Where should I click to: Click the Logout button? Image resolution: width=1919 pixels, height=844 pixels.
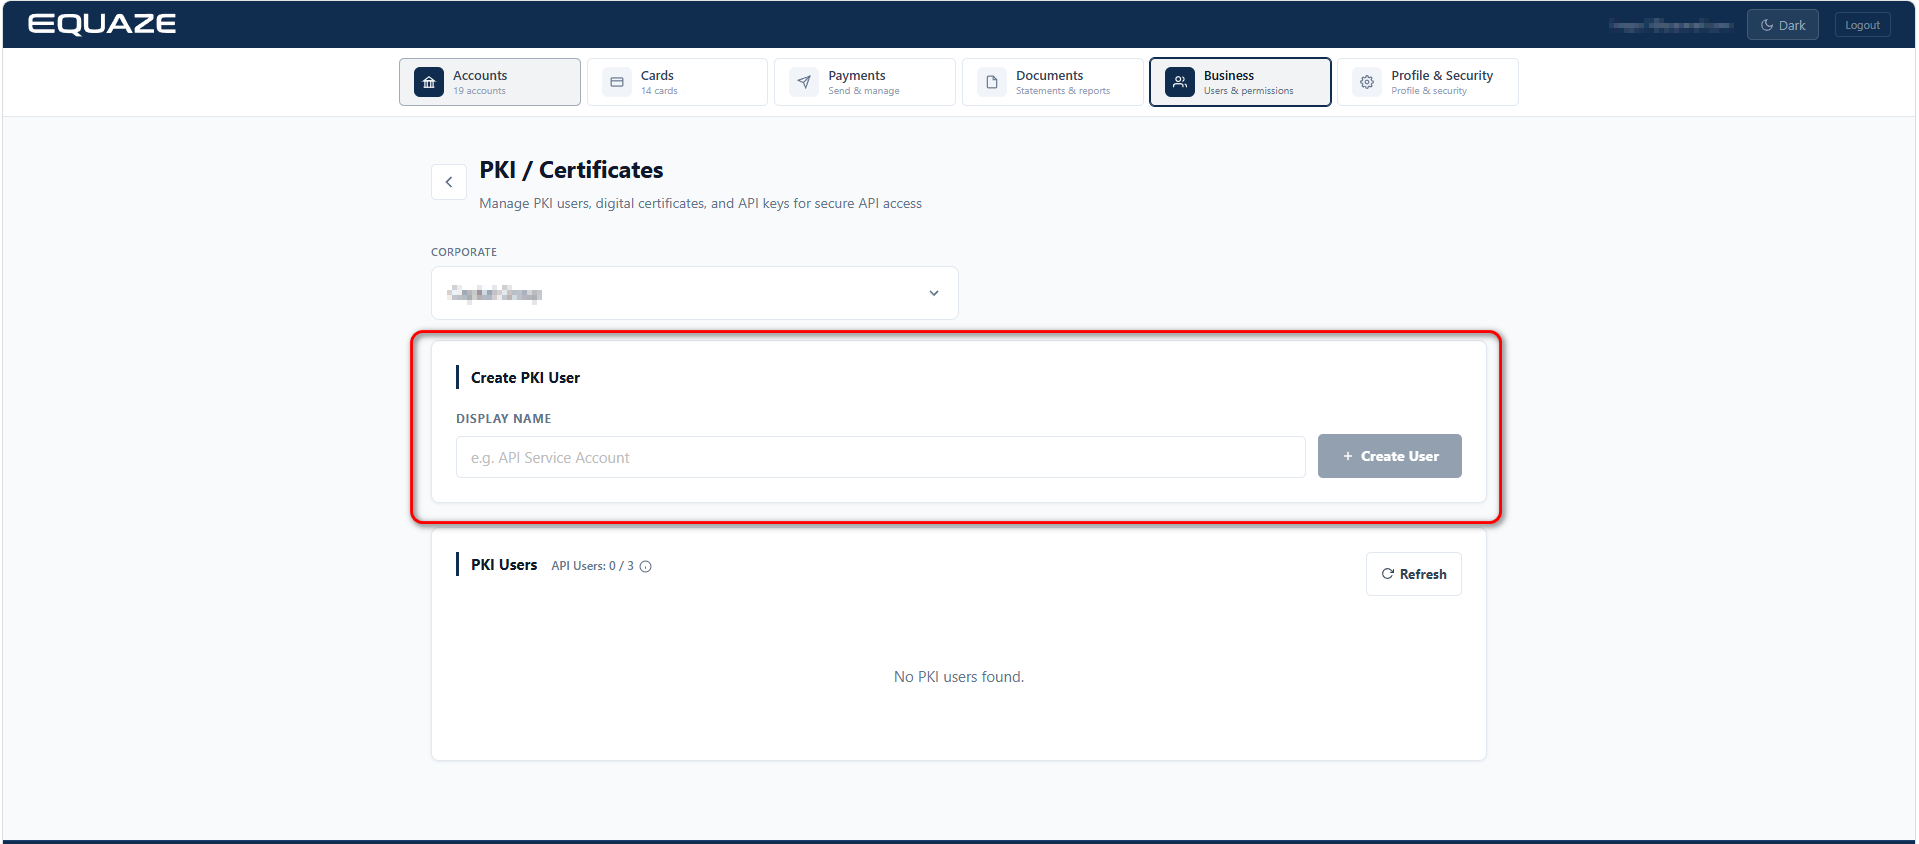click(x=1862, y=25)
